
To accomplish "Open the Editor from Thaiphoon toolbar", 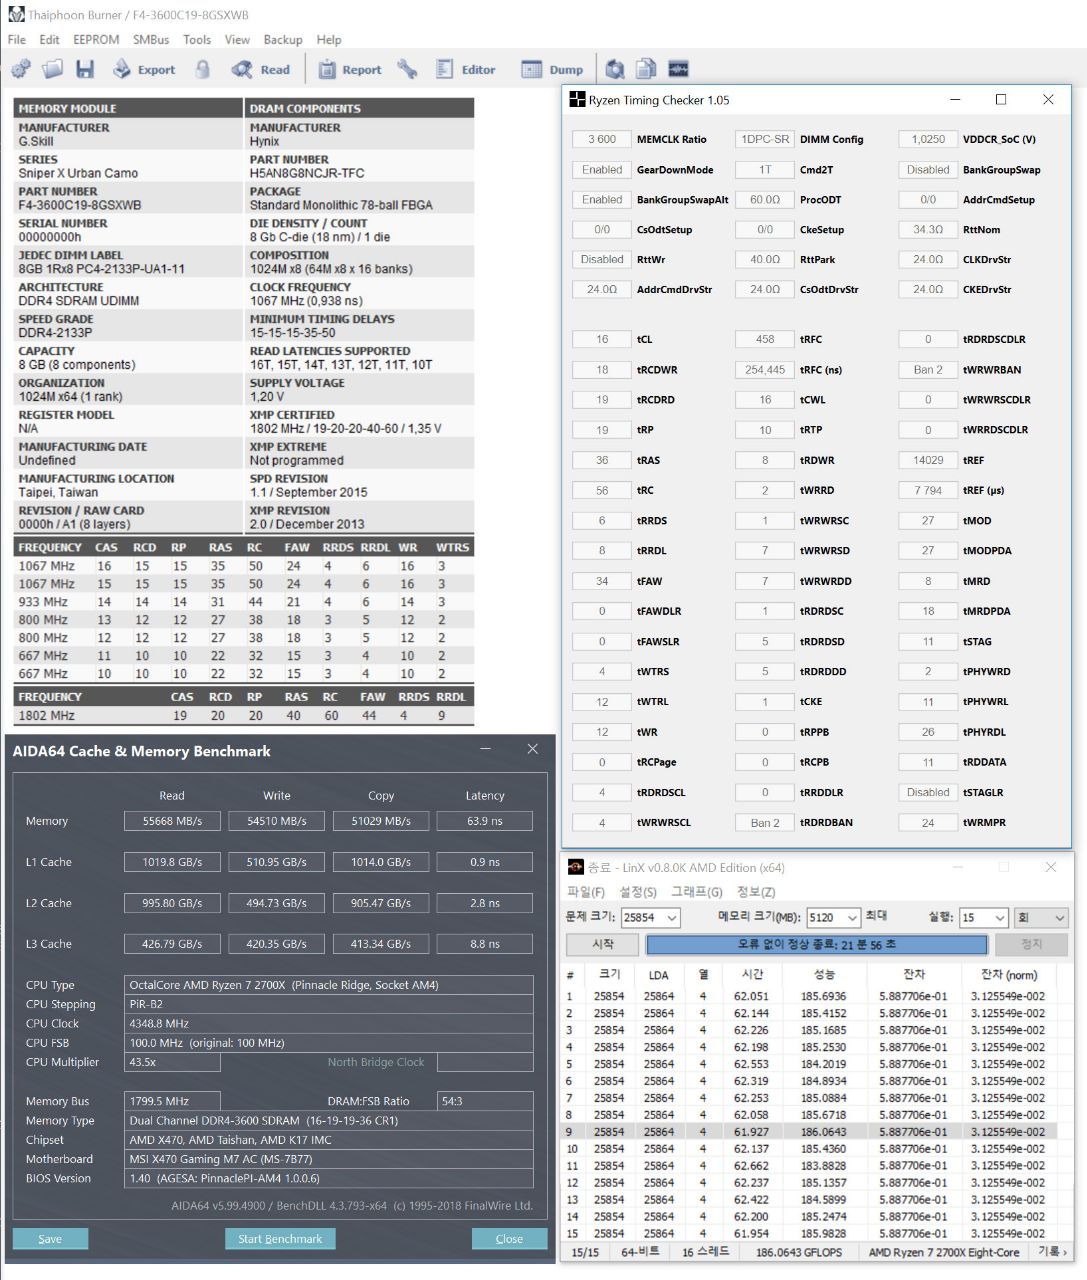I will (x=466, y=69).
